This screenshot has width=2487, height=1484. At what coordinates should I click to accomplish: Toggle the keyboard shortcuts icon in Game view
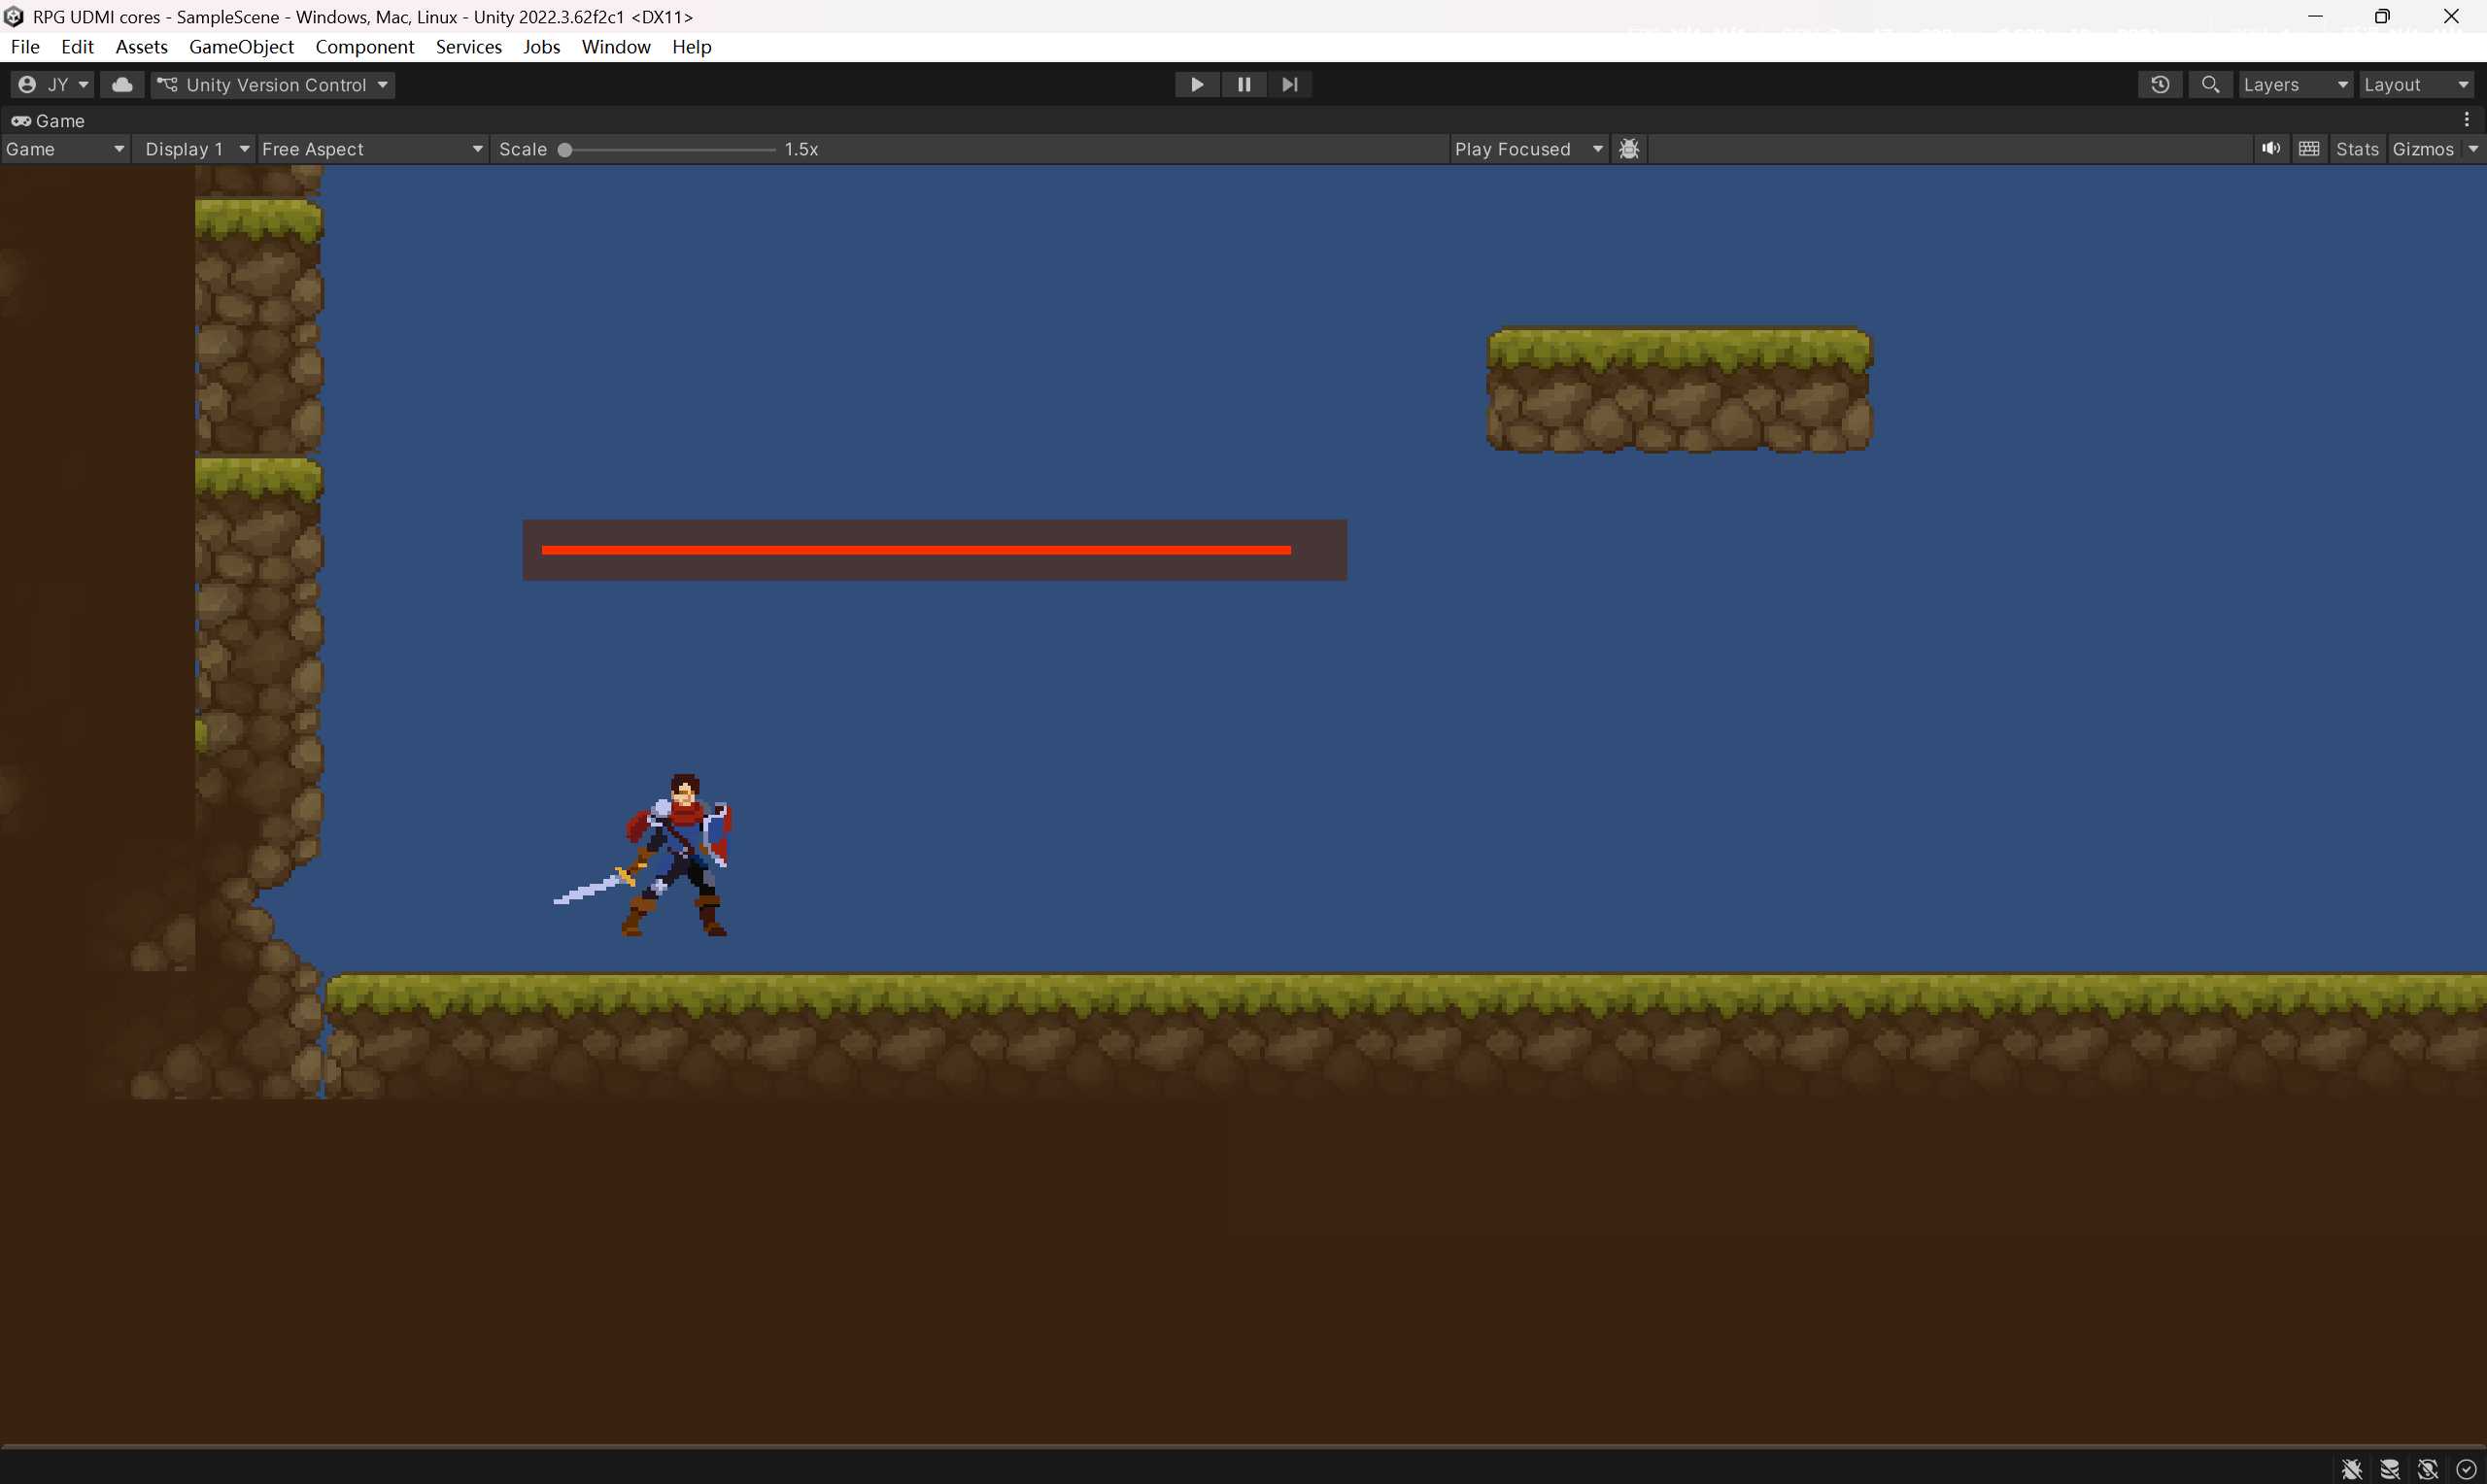coord(2309,149)
